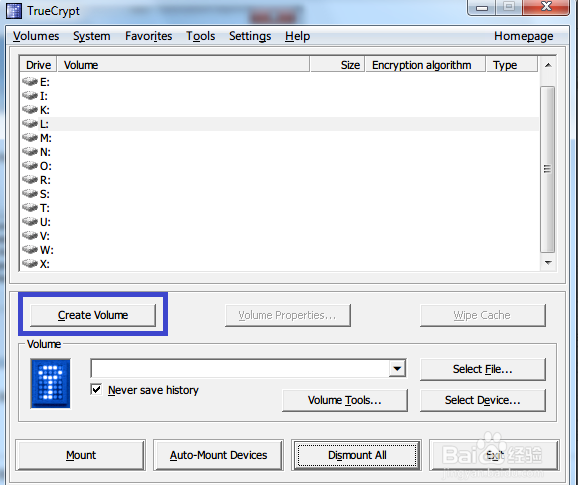Click the drive icon next to S:
This screenshot has height=485, width=578.
(x=30, y=193)
